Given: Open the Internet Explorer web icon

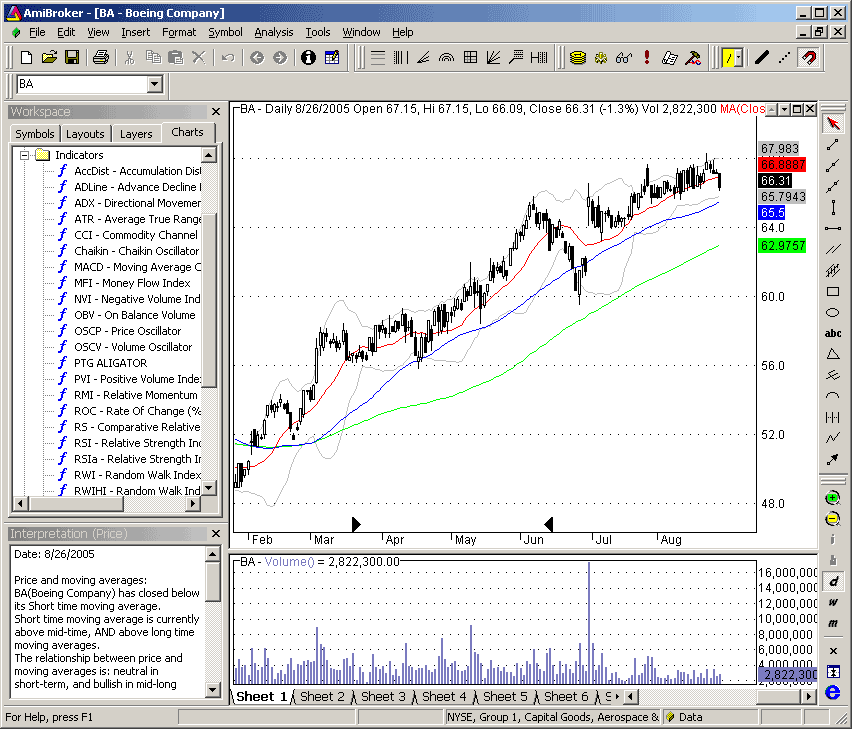Looking at the screenshot, I should [832, 692].
